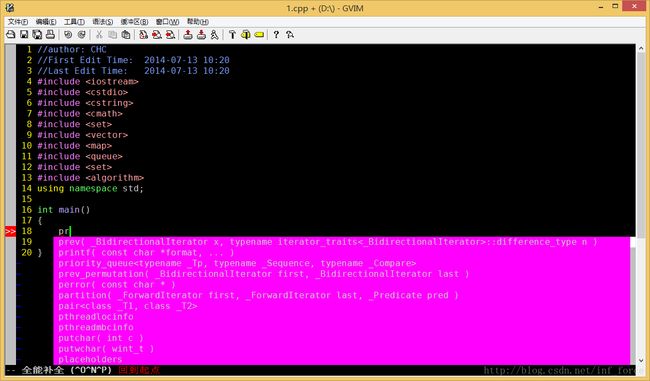
Task: Run Make with hammer icon
Action: (232, 34)
